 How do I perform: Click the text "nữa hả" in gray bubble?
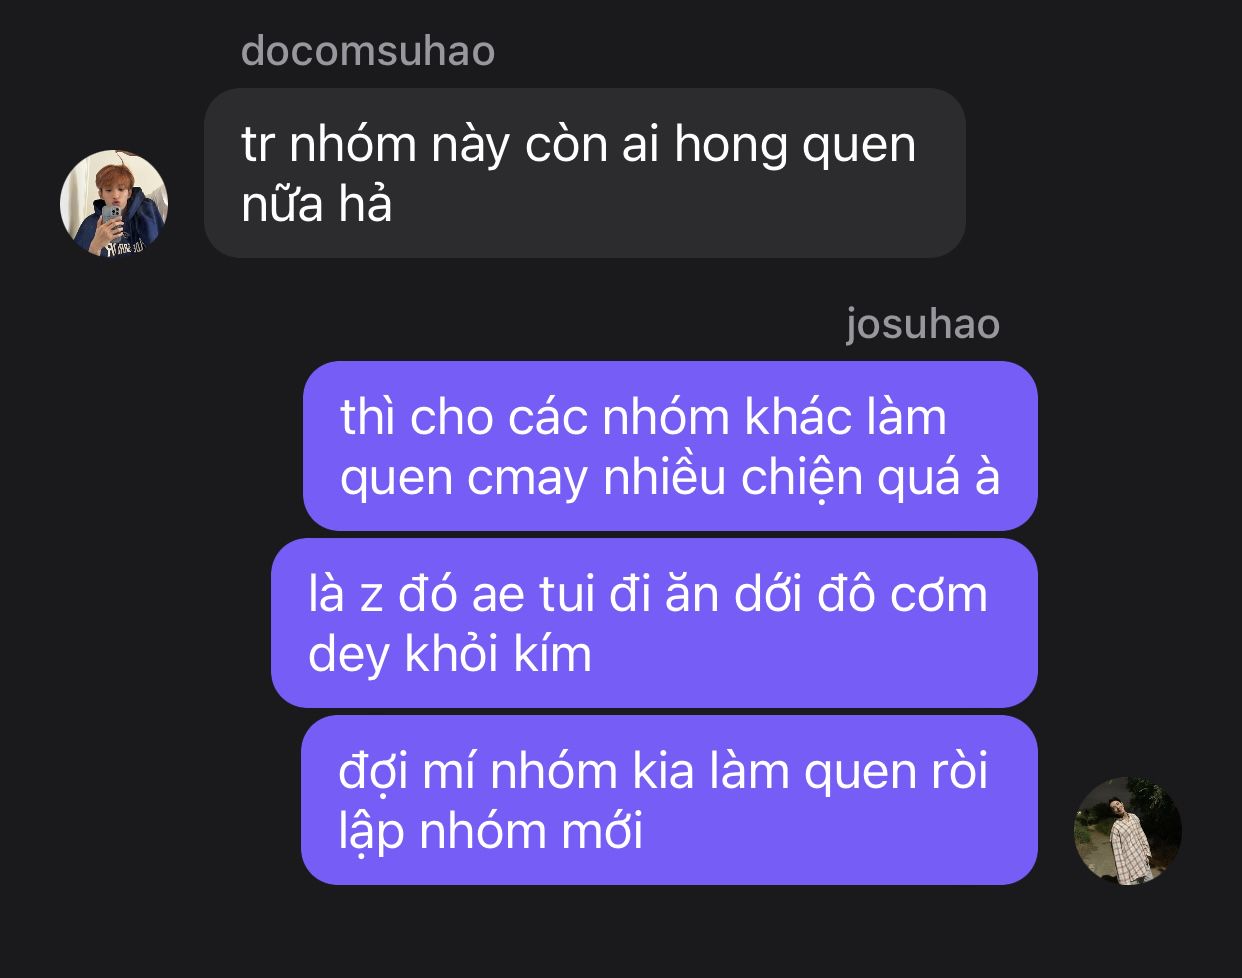317,205
